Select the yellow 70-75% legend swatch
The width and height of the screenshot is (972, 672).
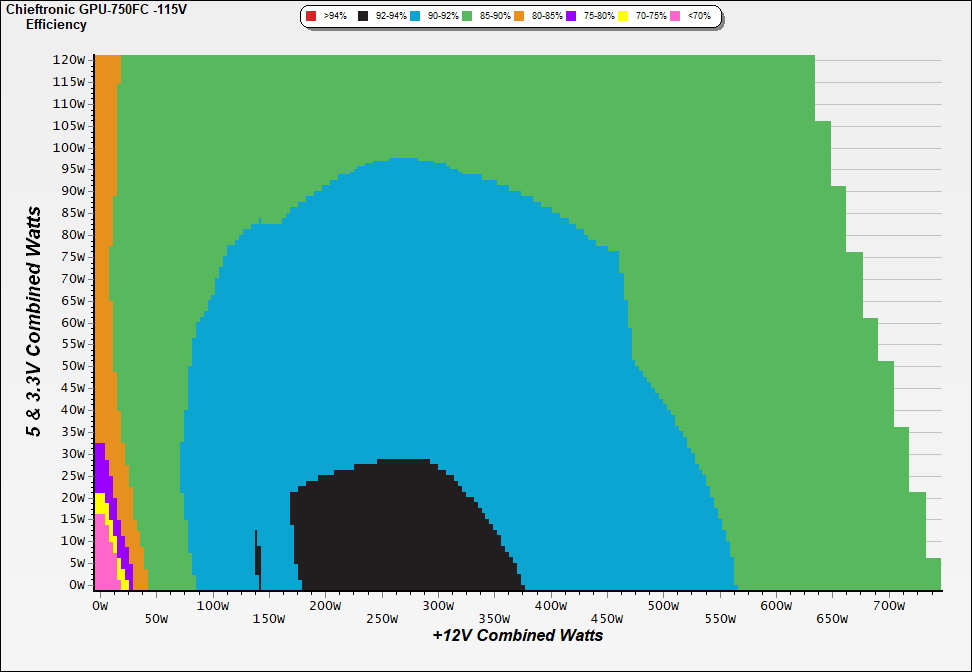coord(624,17)
